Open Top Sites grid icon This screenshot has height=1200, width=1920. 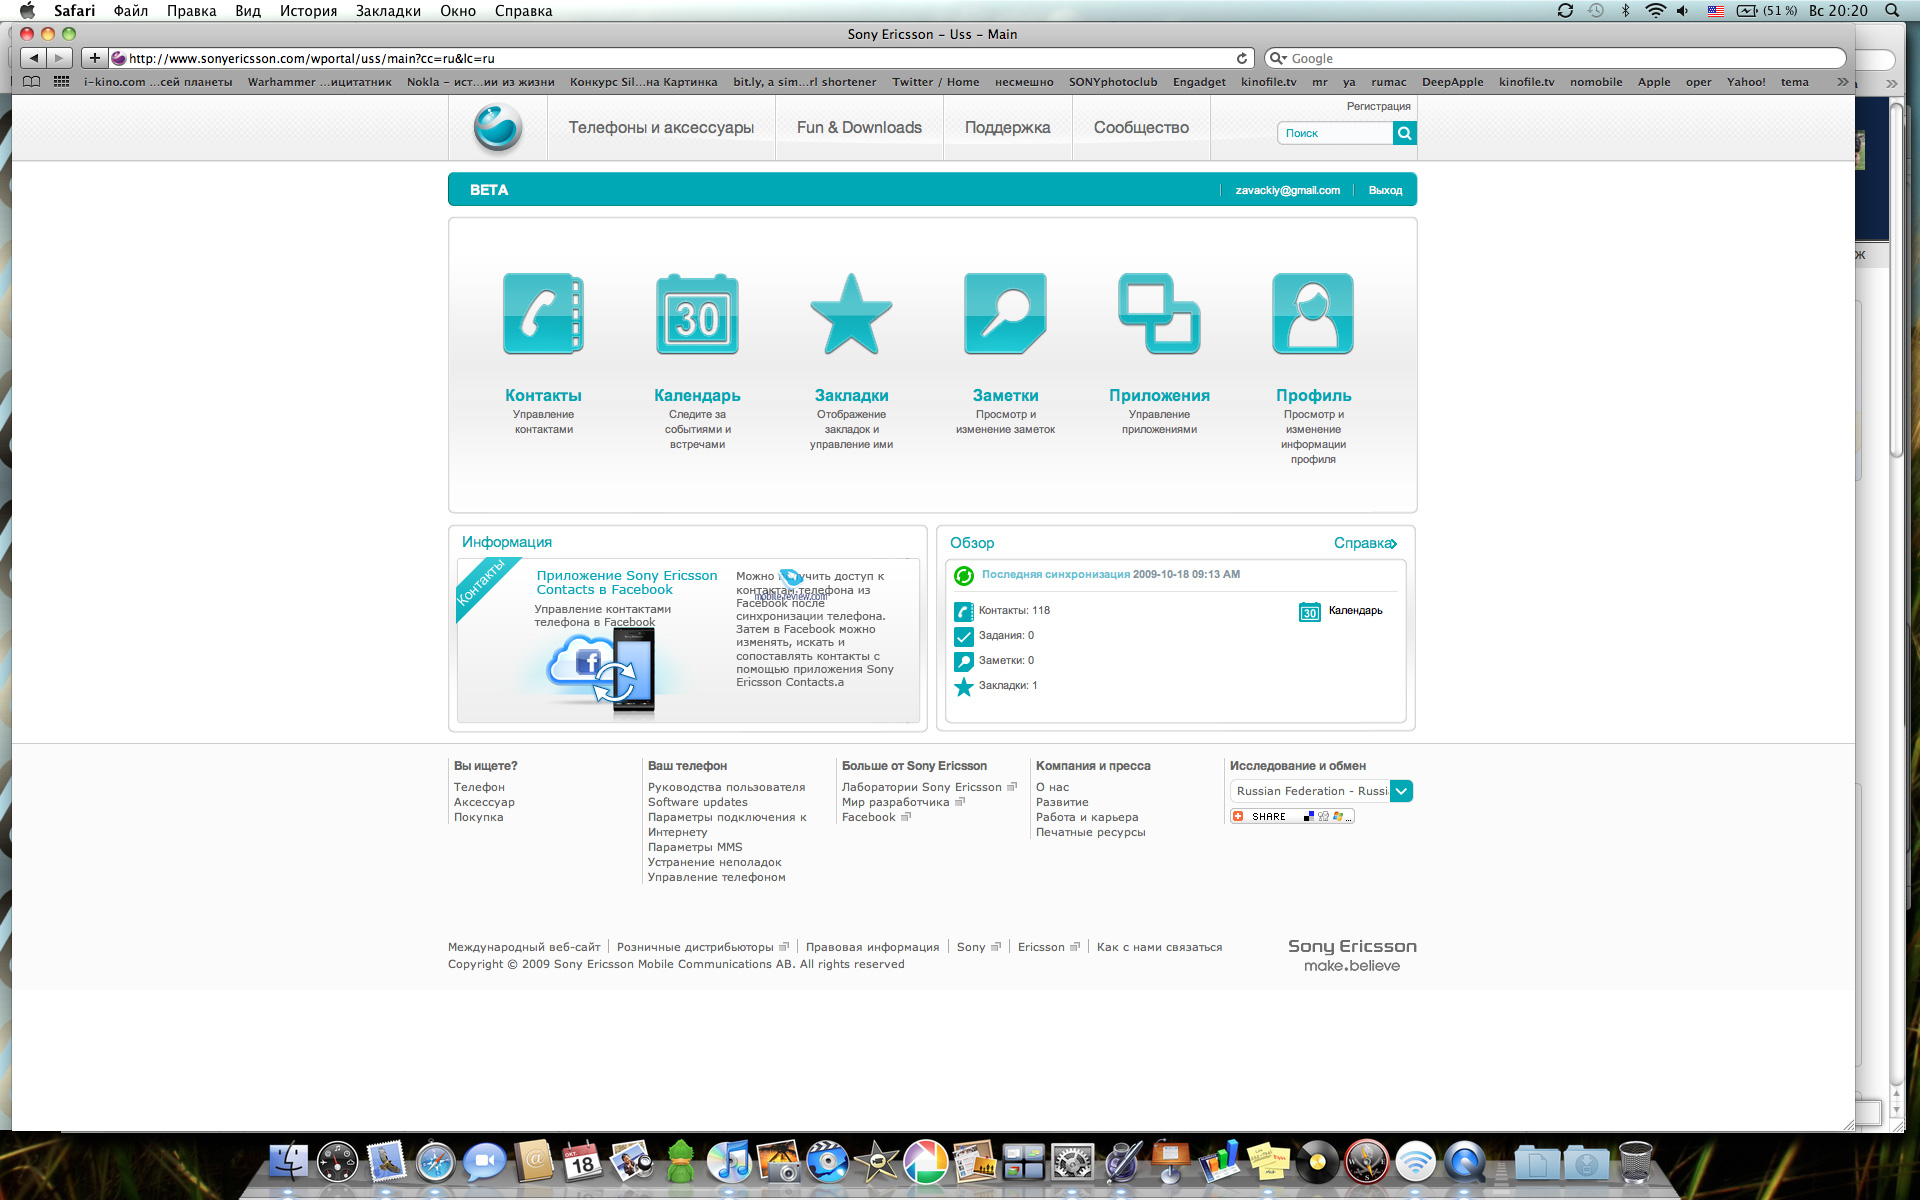61,82
